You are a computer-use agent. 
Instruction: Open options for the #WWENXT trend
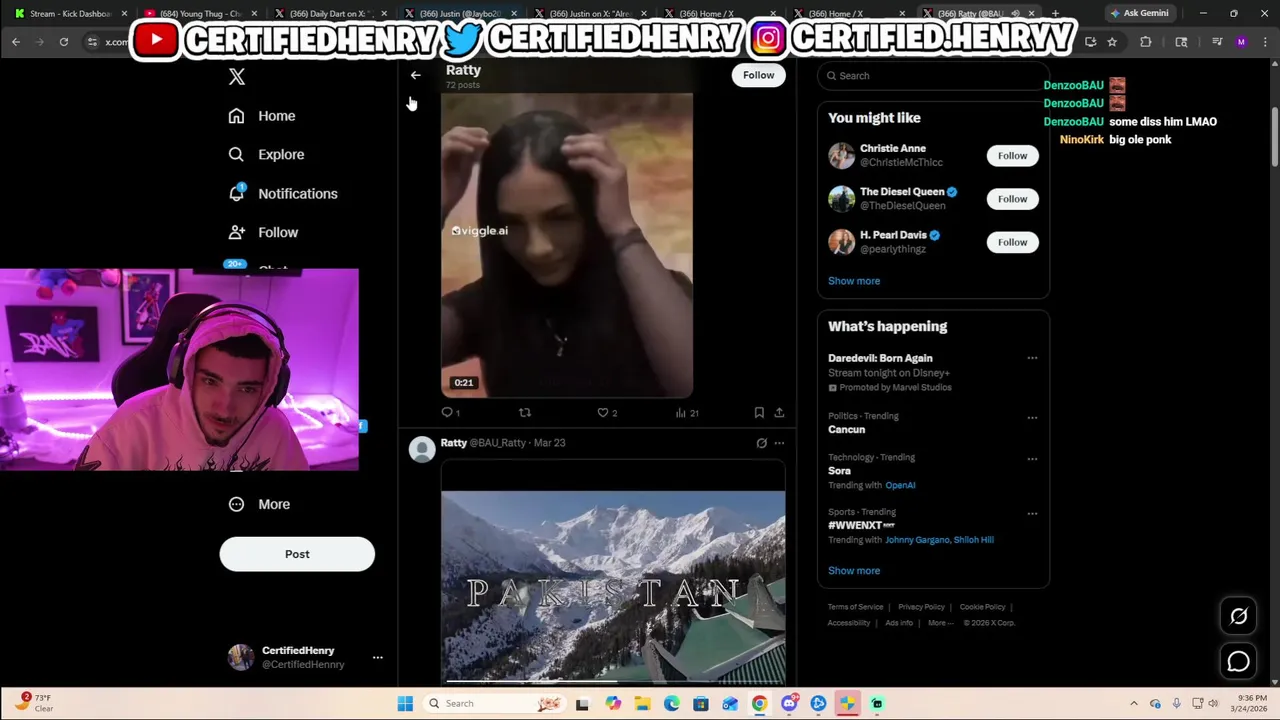[1032, 514]
